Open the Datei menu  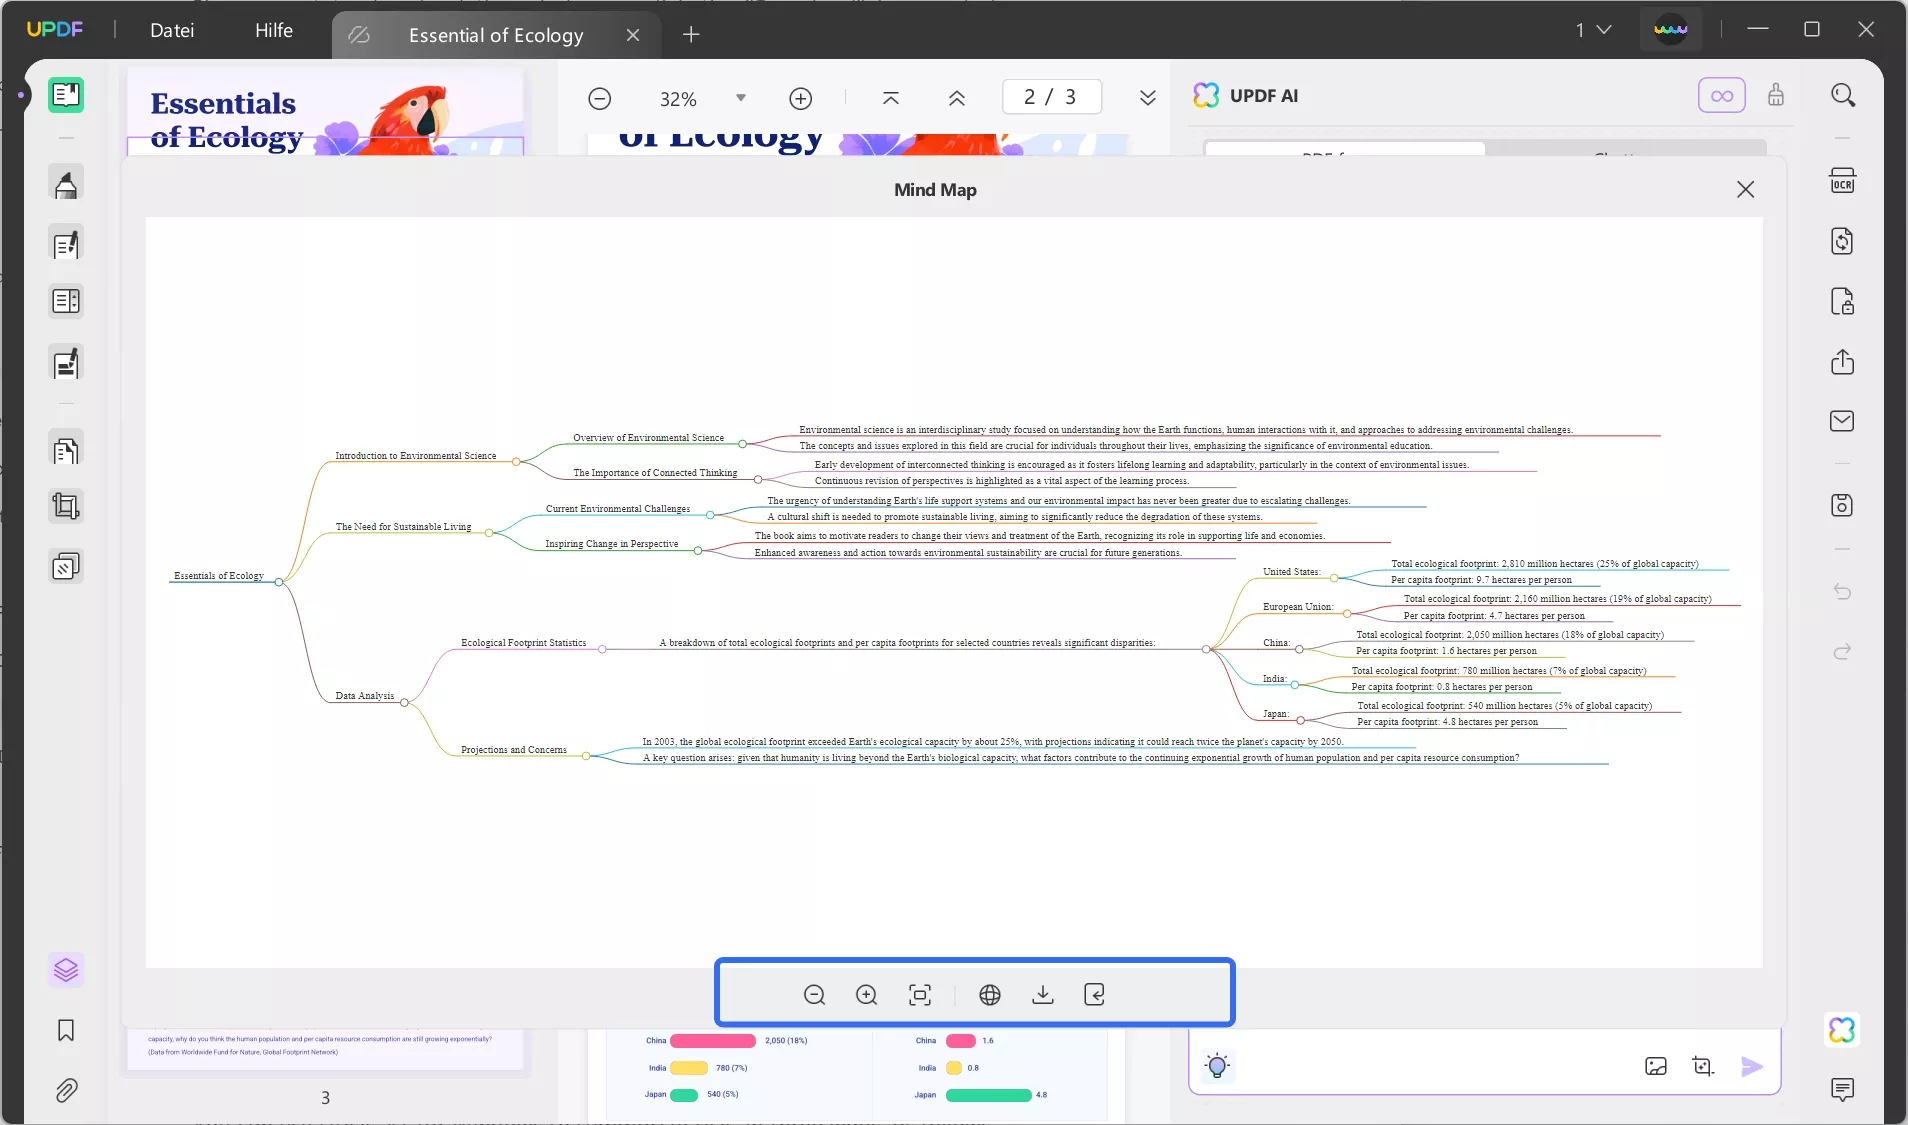[172, 30]
